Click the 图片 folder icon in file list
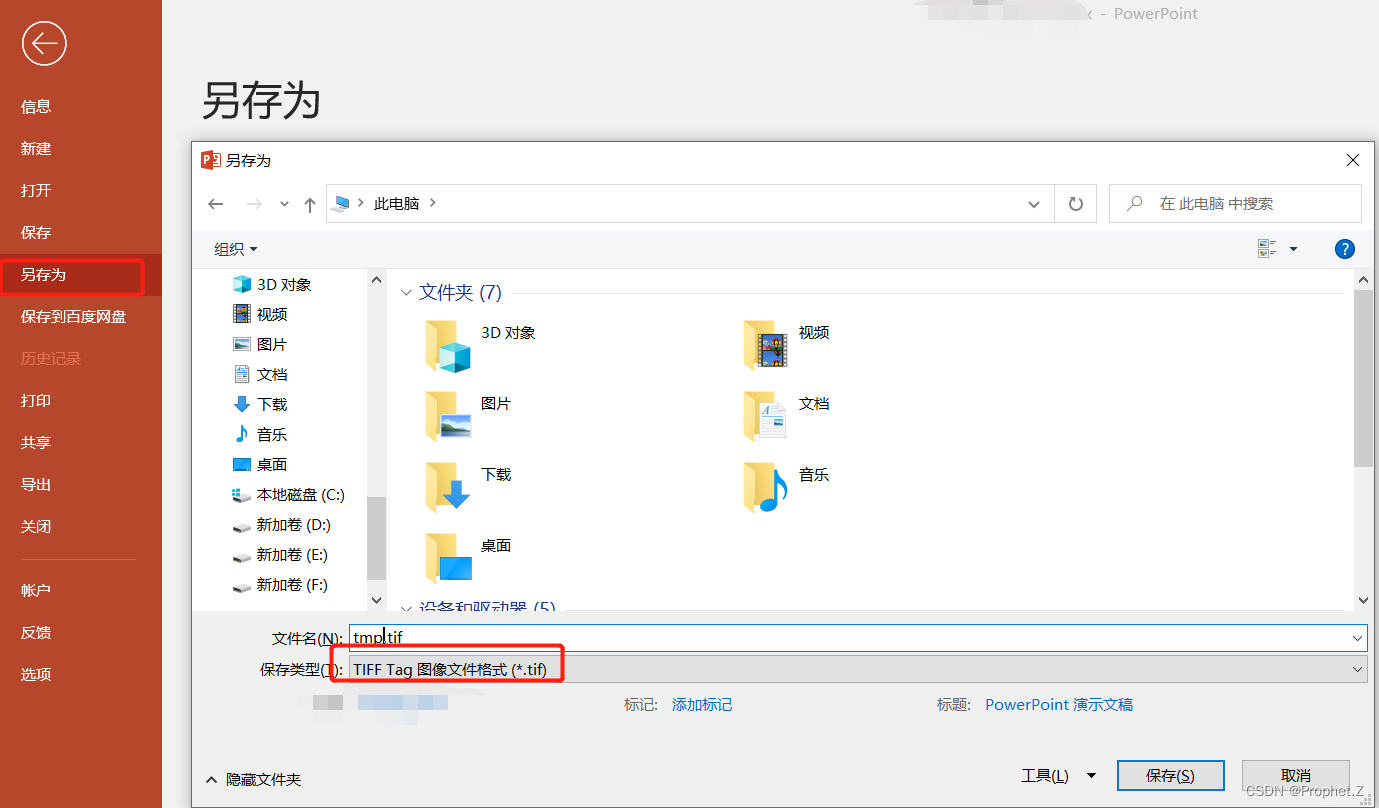This screenshot has width=1379, height=808. click(x=447, y=415)
